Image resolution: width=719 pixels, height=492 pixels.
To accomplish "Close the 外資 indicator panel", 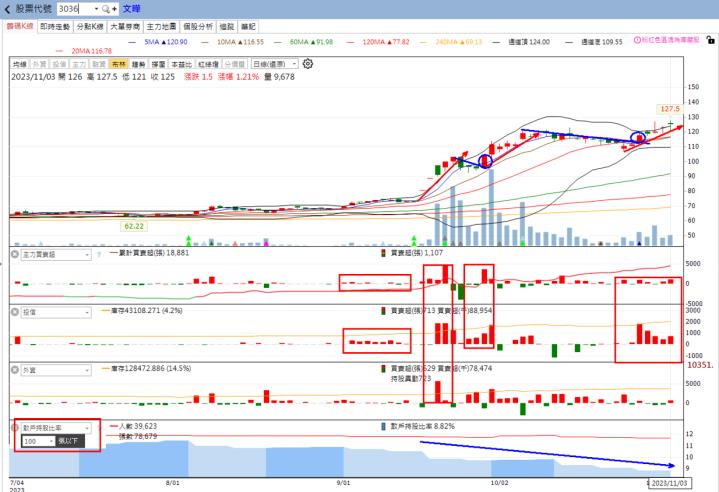I will pos(15,370).
